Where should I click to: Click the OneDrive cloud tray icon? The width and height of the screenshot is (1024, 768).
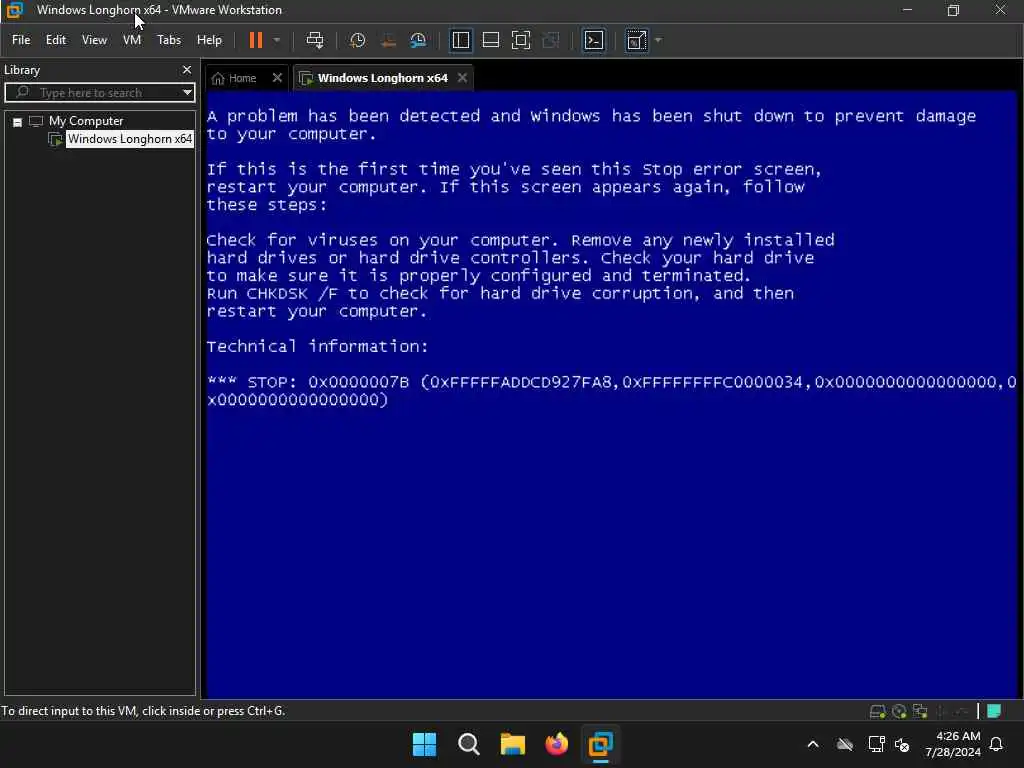click(844, 744)
